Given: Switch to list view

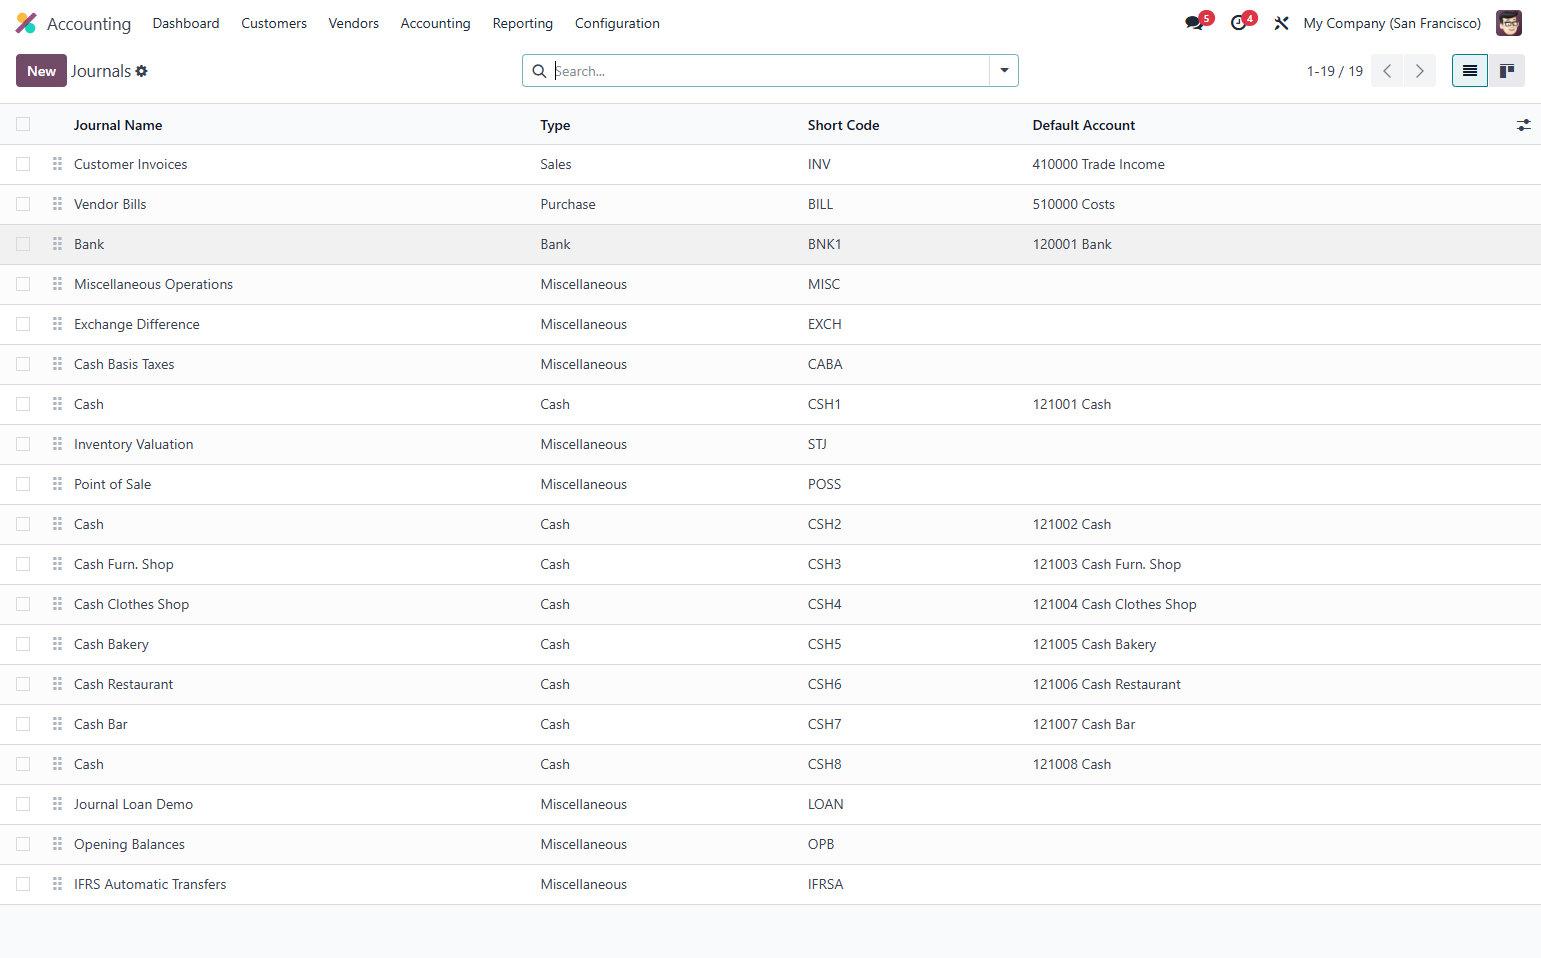Looking at the screenshot, I should pyautogui.click(x=1470, y=71).
